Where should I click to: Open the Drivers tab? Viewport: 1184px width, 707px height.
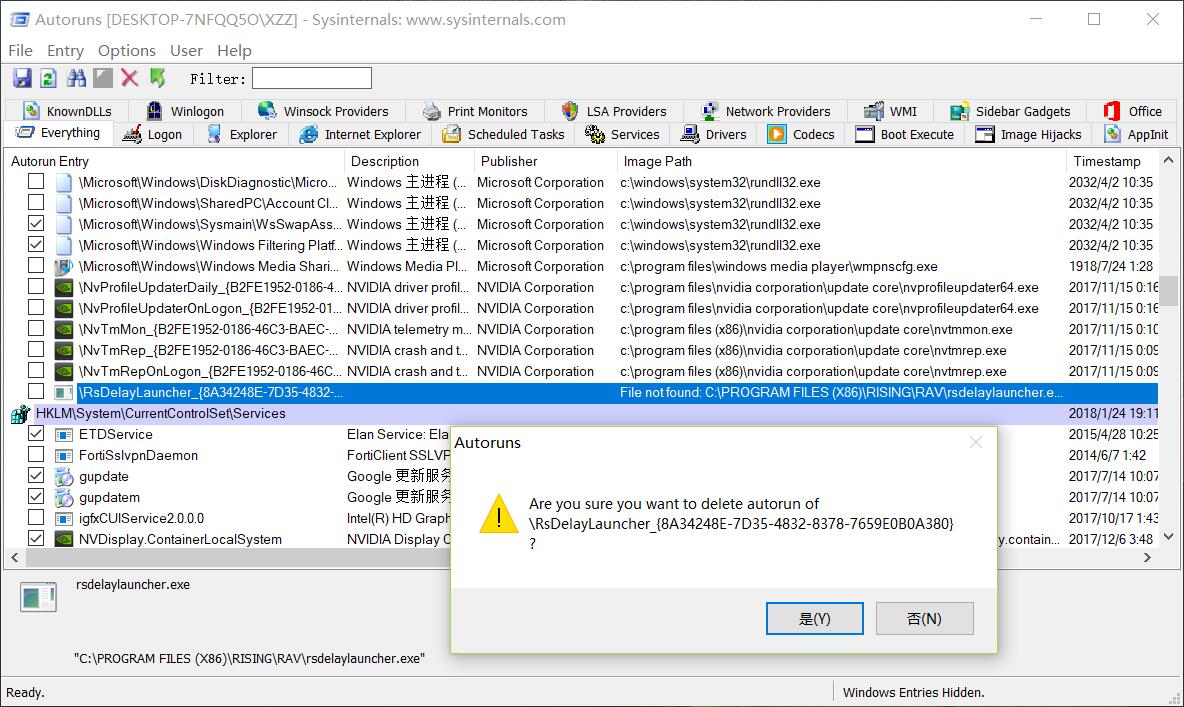point(714,134)
